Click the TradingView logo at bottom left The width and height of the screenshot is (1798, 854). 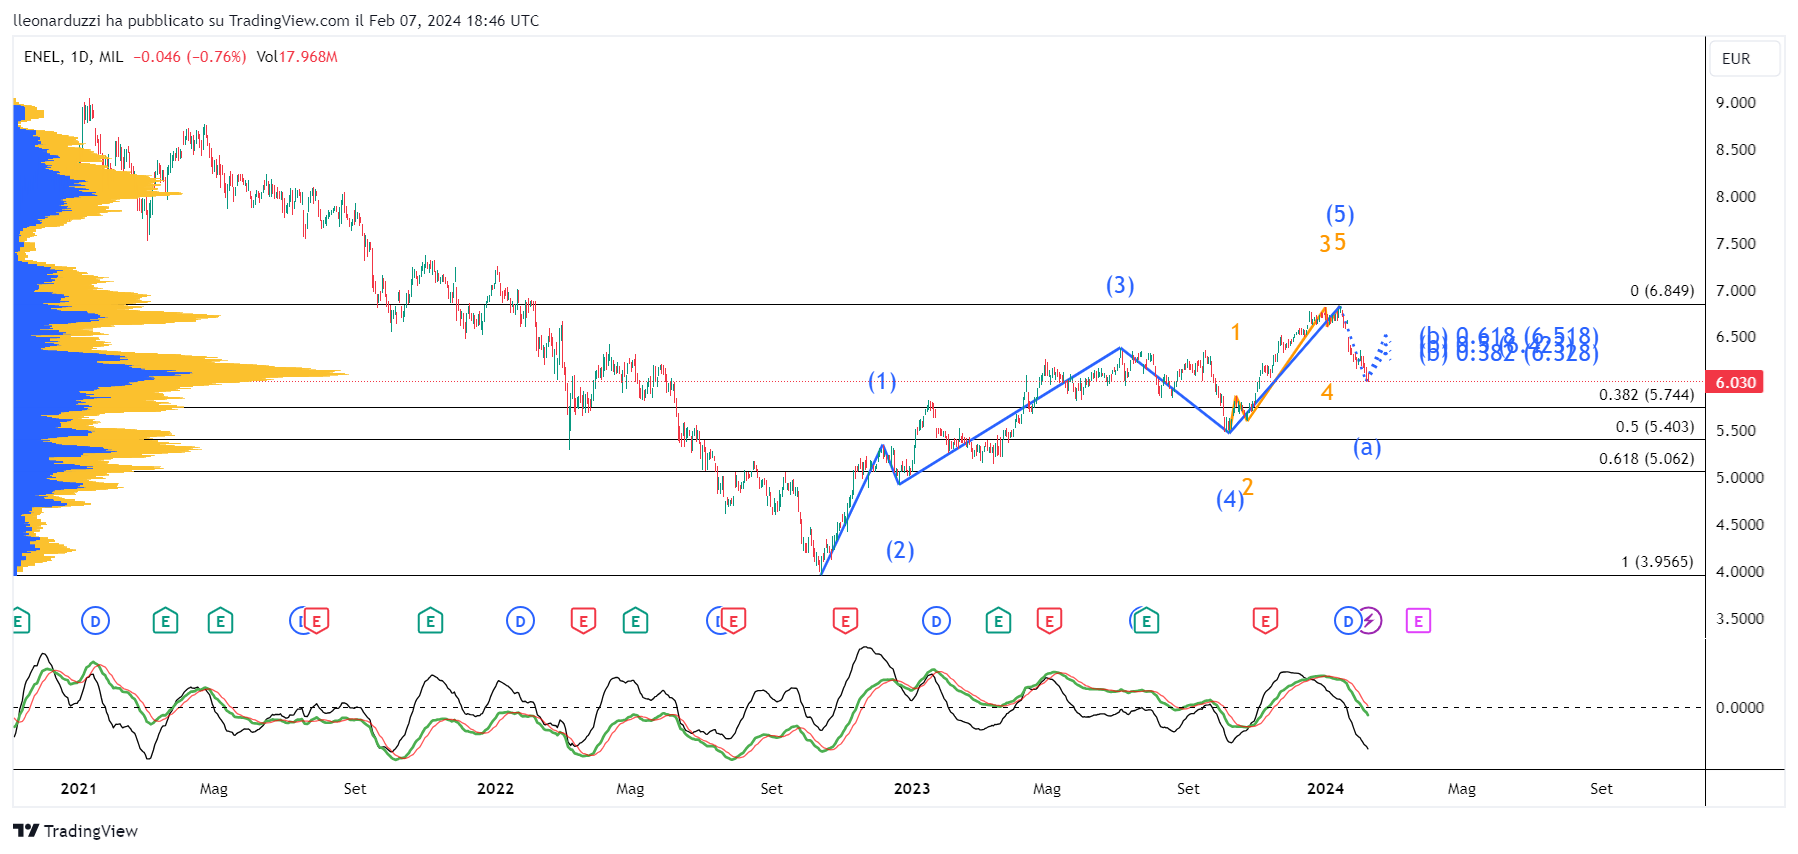(75, 831)
